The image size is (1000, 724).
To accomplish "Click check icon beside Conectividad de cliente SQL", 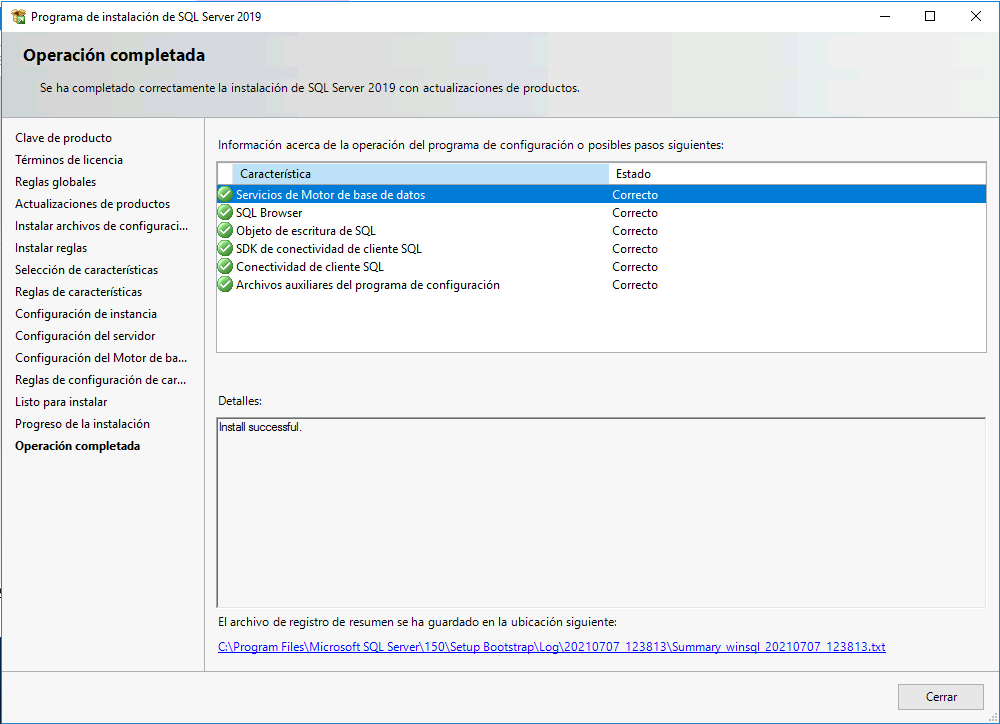I will pyautogui.click(x=225, y=265).
